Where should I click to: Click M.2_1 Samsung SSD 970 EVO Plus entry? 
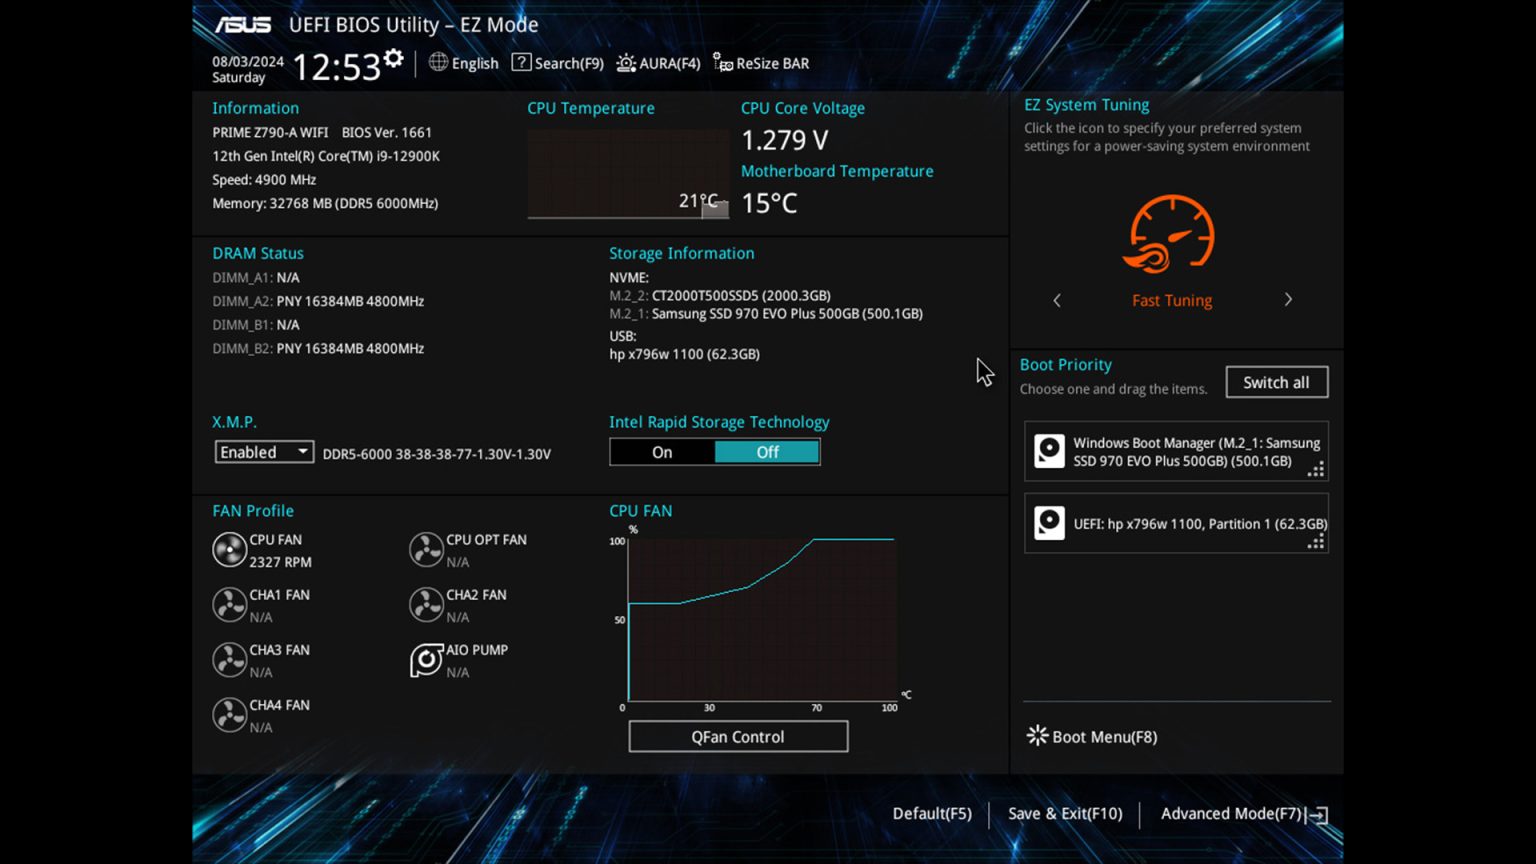(766, 313)
